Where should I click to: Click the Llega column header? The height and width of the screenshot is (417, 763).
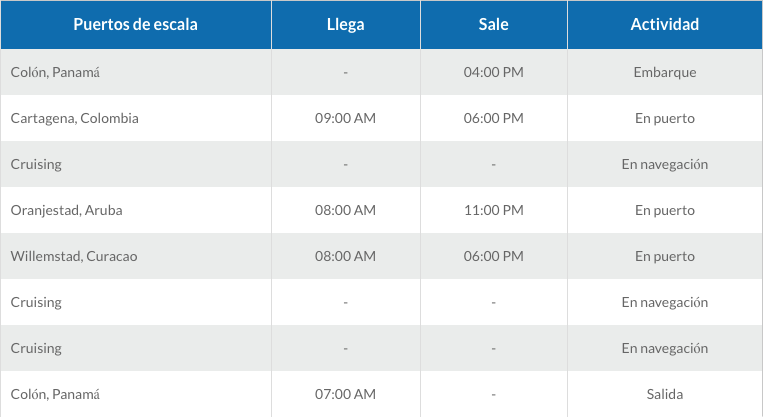345,24
